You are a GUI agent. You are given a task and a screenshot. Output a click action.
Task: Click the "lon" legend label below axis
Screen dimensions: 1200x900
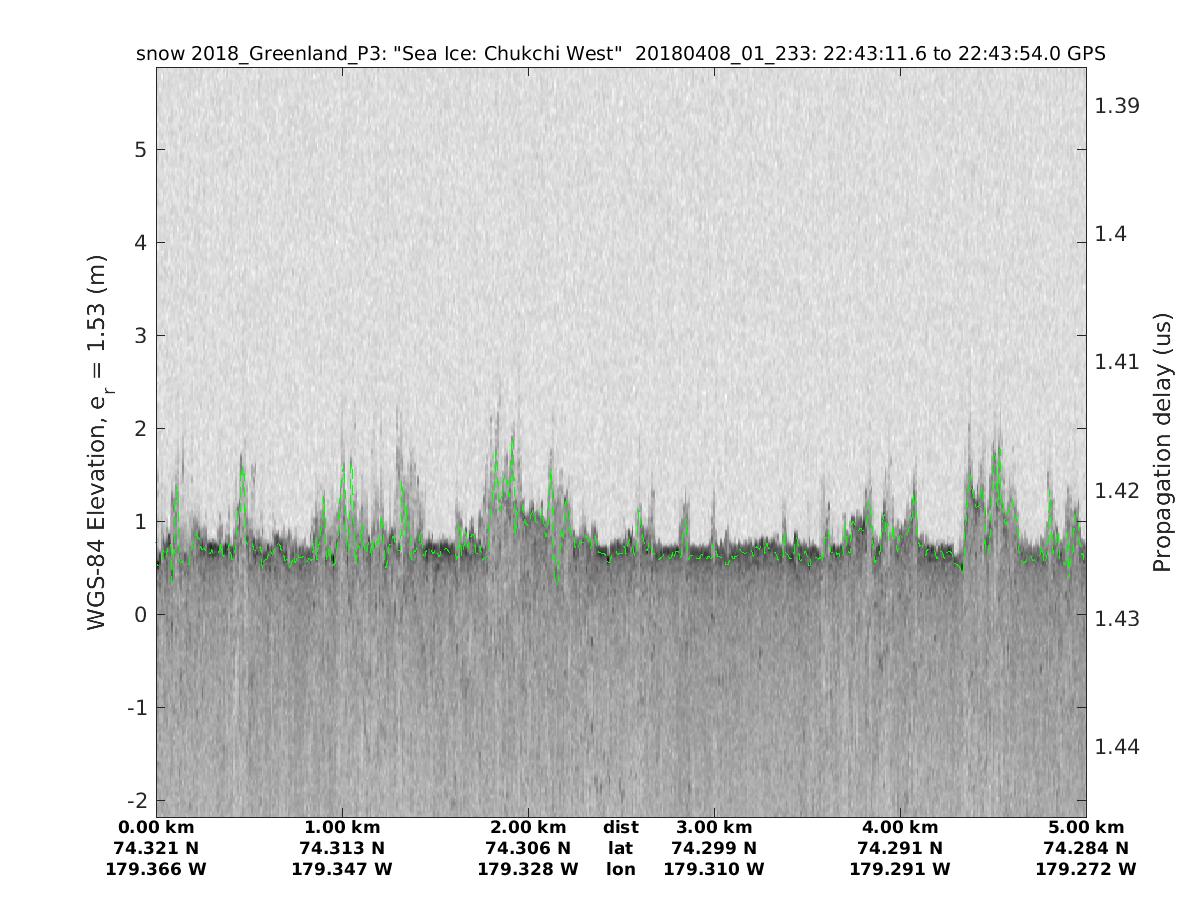coord(620,870)
